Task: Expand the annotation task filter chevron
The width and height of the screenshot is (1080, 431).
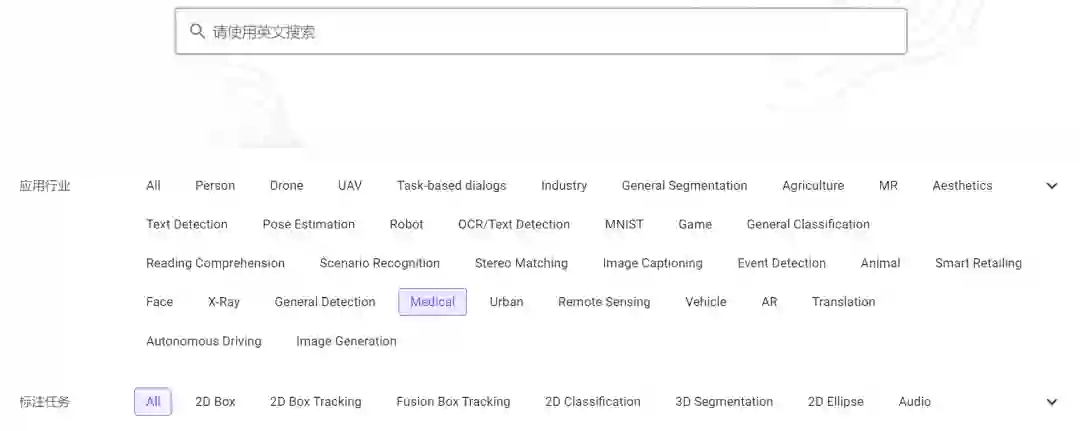Action: coord(1051,402)
